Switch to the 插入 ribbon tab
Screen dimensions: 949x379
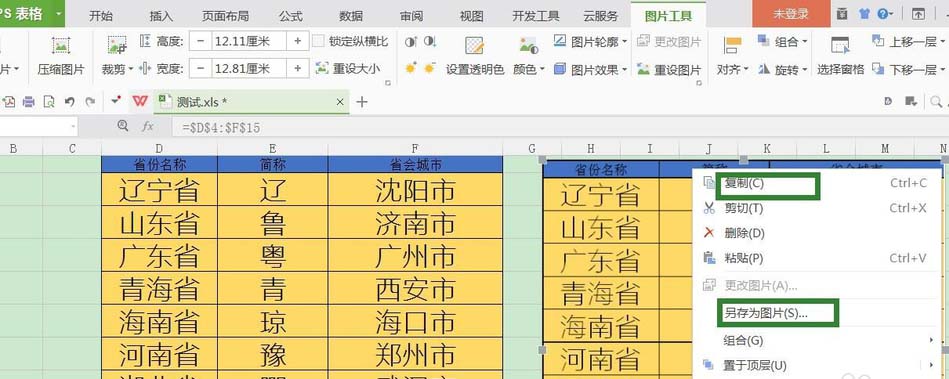(x=161, y=16)
